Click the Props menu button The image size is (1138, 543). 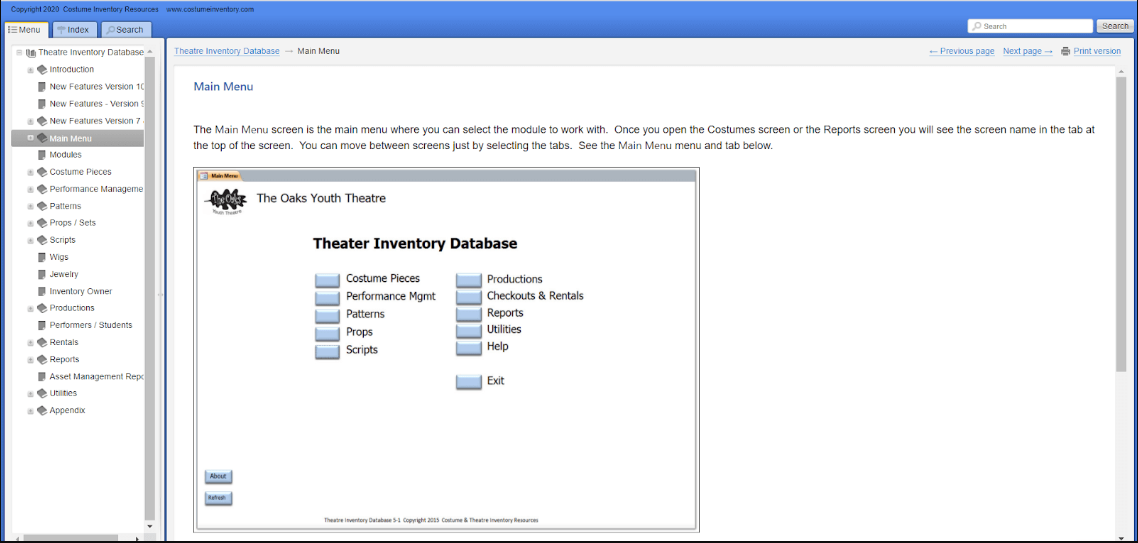327,334
